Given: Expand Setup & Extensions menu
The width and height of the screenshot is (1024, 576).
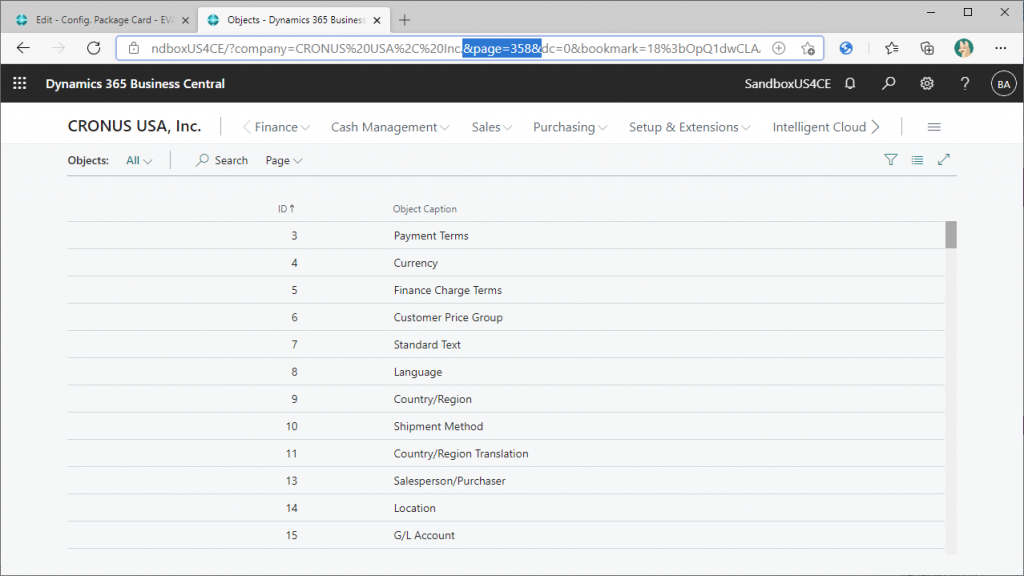Looking at the screenshot, I should coord(690,127).
